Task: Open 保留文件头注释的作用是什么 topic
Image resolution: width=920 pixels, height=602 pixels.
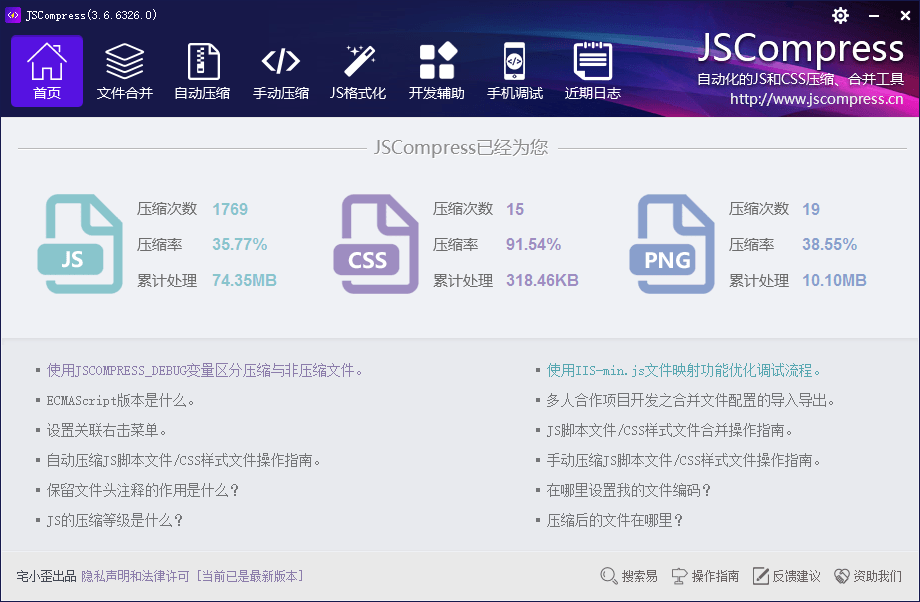Action: (143, 491)
